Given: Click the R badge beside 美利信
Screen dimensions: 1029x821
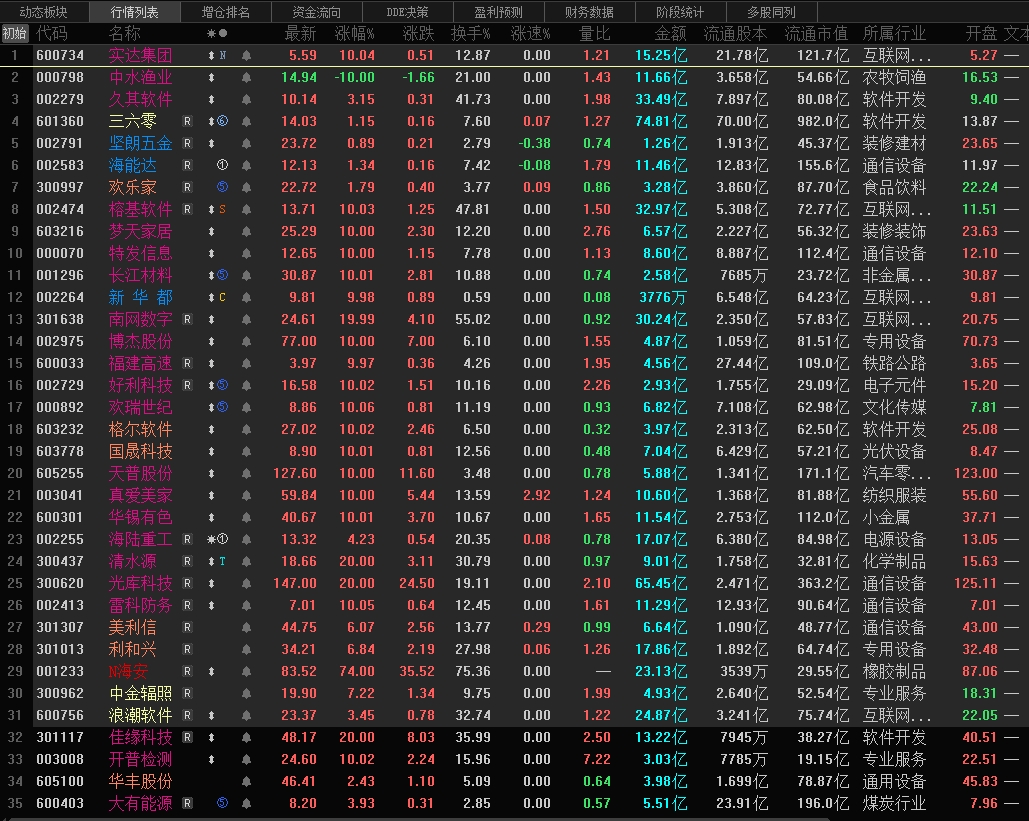Looking at the screenshot, I should point(187,627).
